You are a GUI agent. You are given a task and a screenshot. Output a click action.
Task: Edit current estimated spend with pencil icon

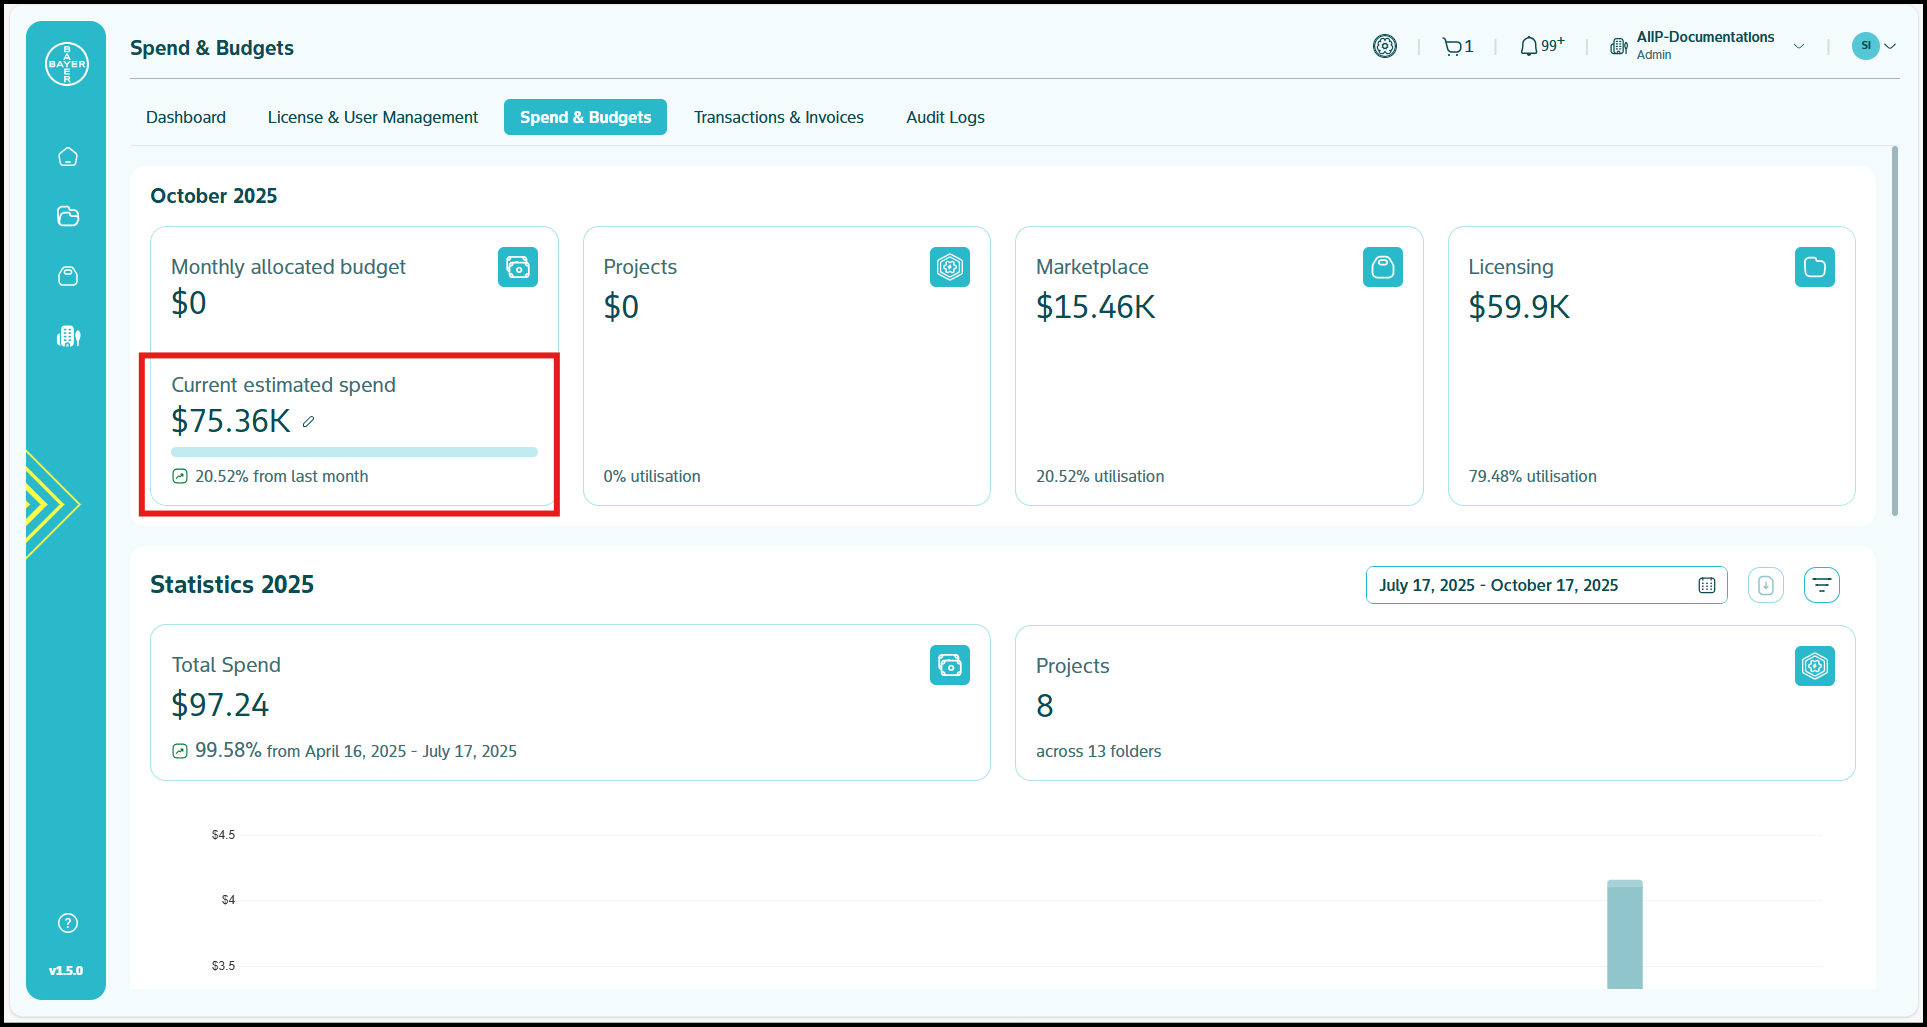[309, 422]
